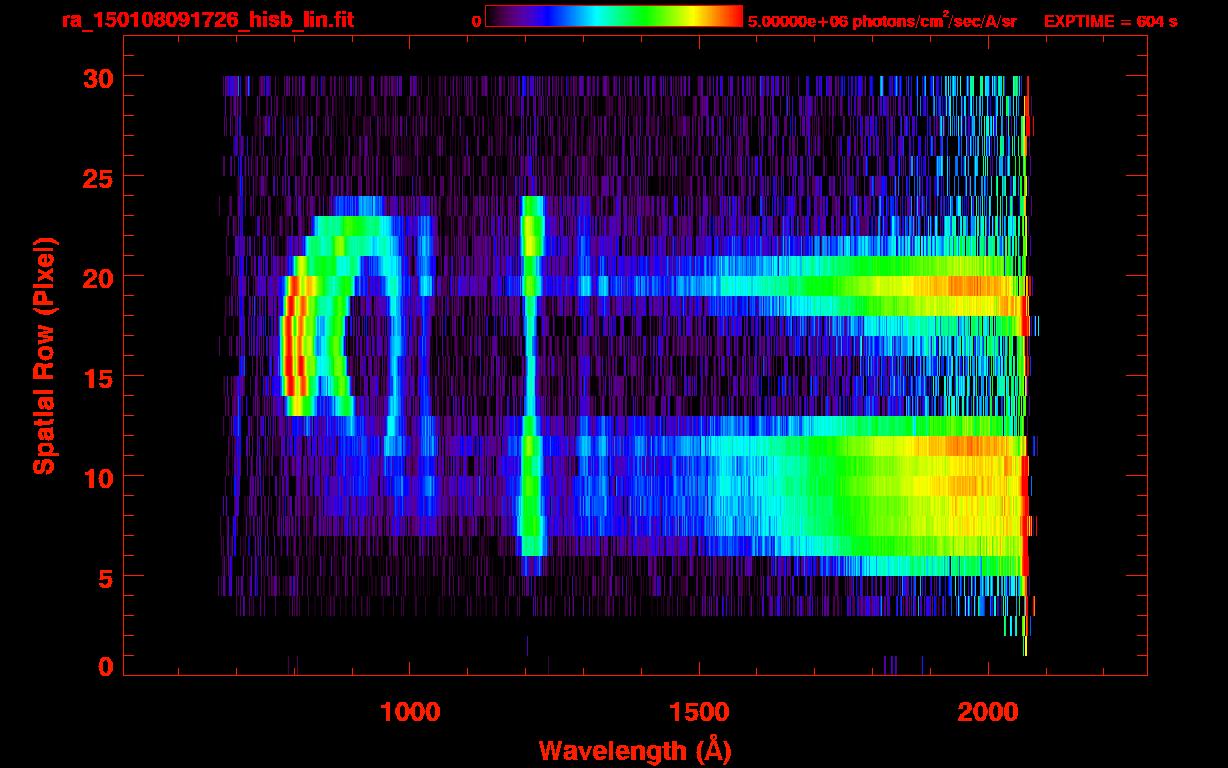Click the rainbow color scale bar
Image resolution: width=1228 pixels, height=768 pixels.
tap(613, 17)
